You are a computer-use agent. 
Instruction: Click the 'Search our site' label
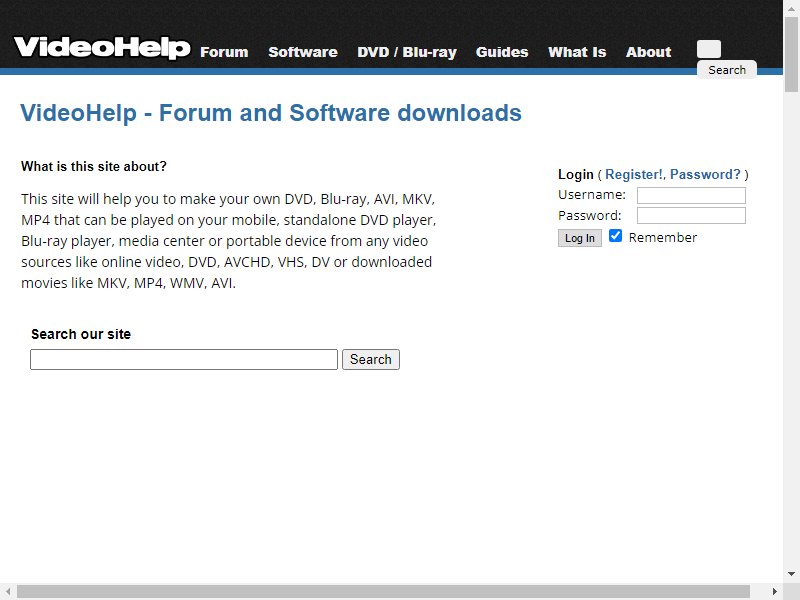pyautogui.click(x=81, y=334)
